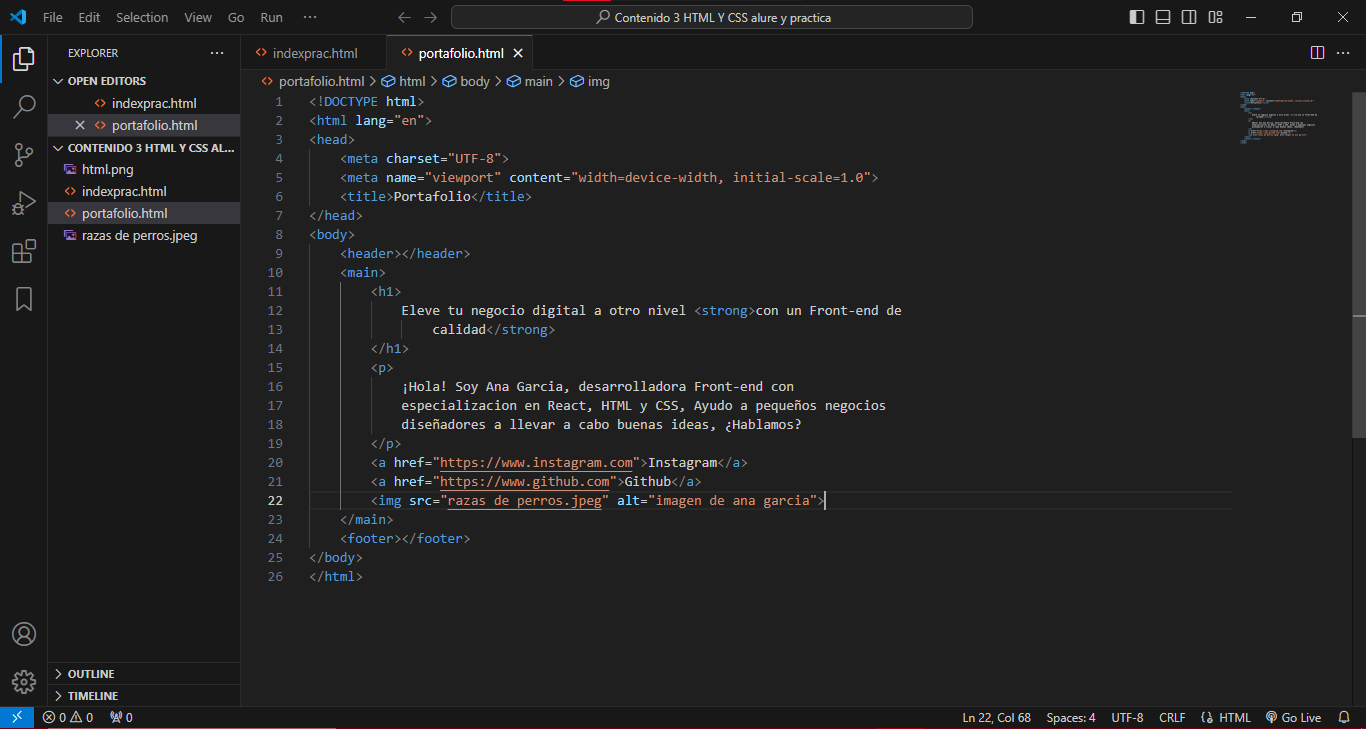Click the VS Code logo icon

tap(18, 17)
